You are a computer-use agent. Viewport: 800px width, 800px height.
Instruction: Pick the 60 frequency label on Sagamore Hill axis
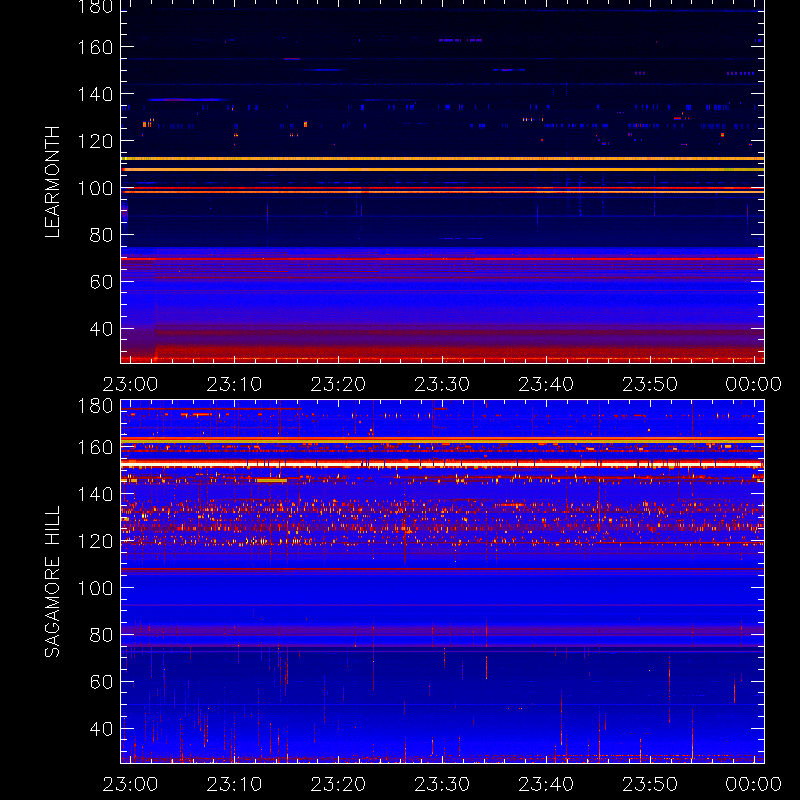102,682
